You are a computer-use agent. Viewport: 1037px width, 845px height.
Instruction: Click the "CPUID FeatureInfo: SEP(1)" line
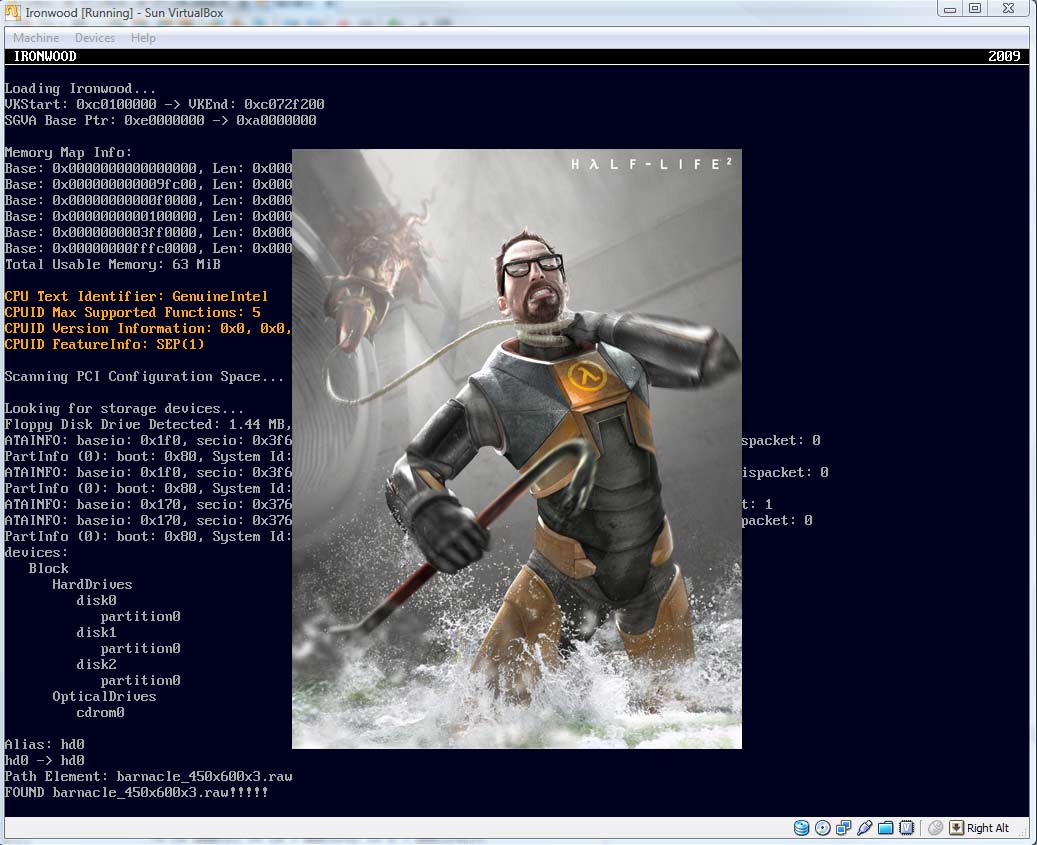click(x=104, y=344)
